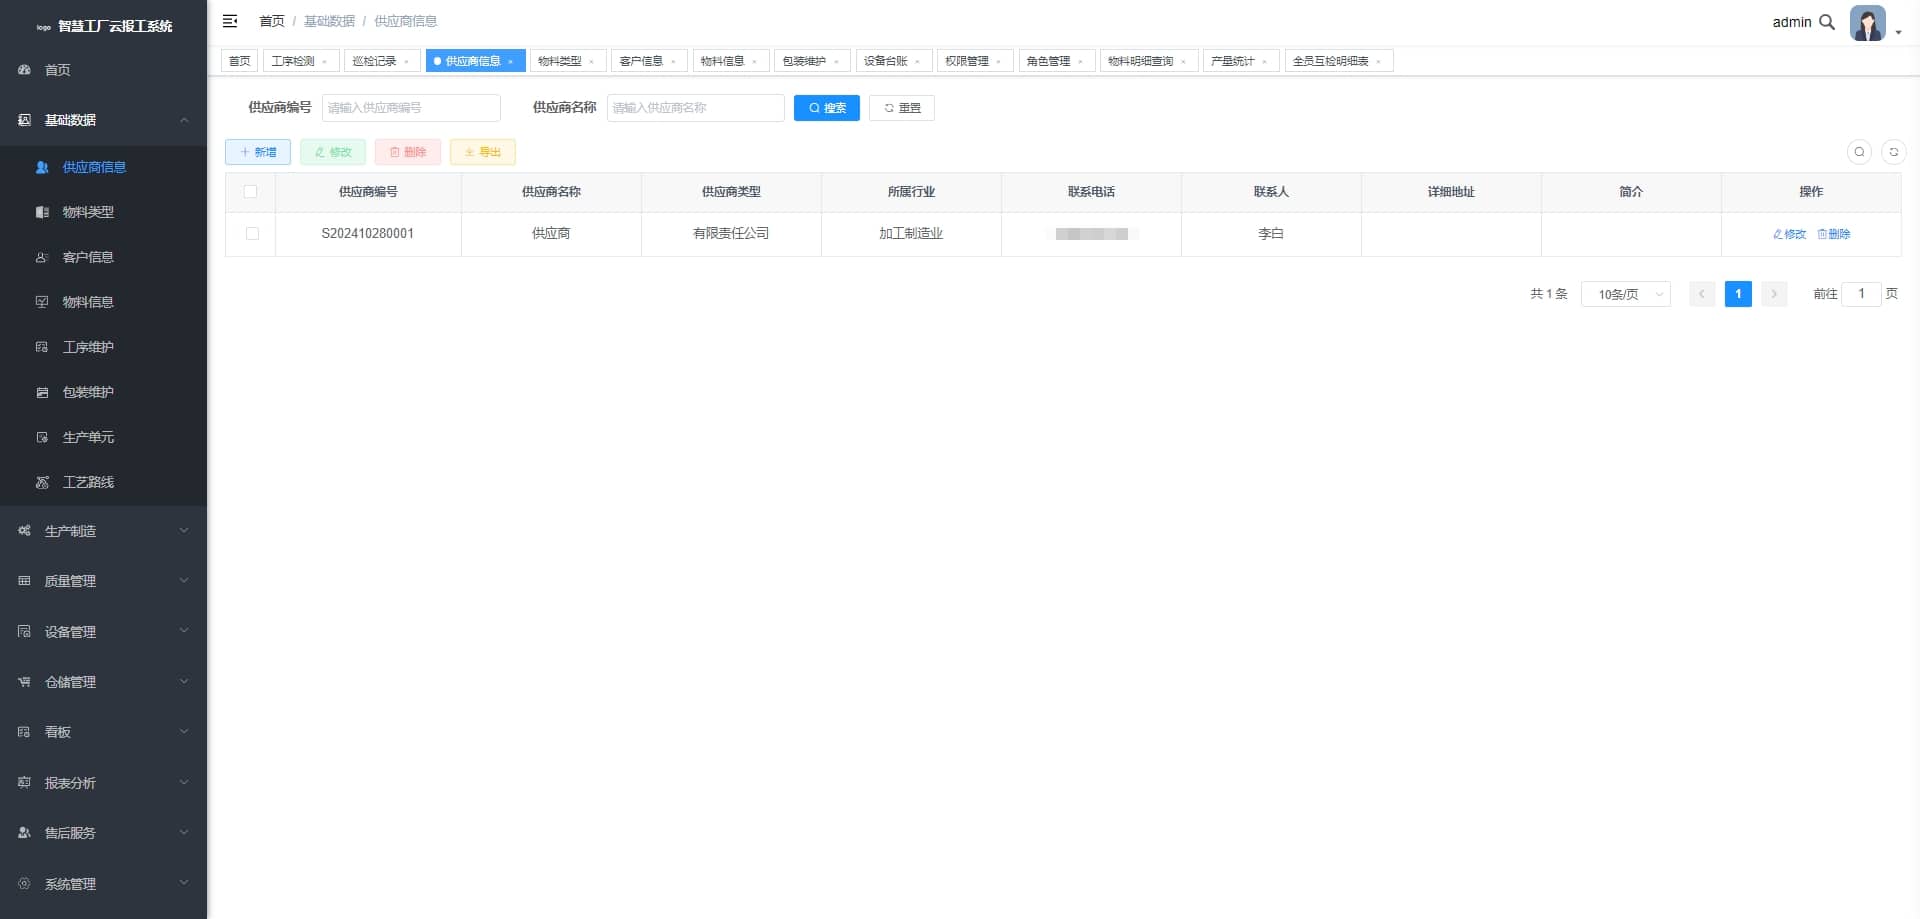Click 修改 link in the supplier row

1790,234
